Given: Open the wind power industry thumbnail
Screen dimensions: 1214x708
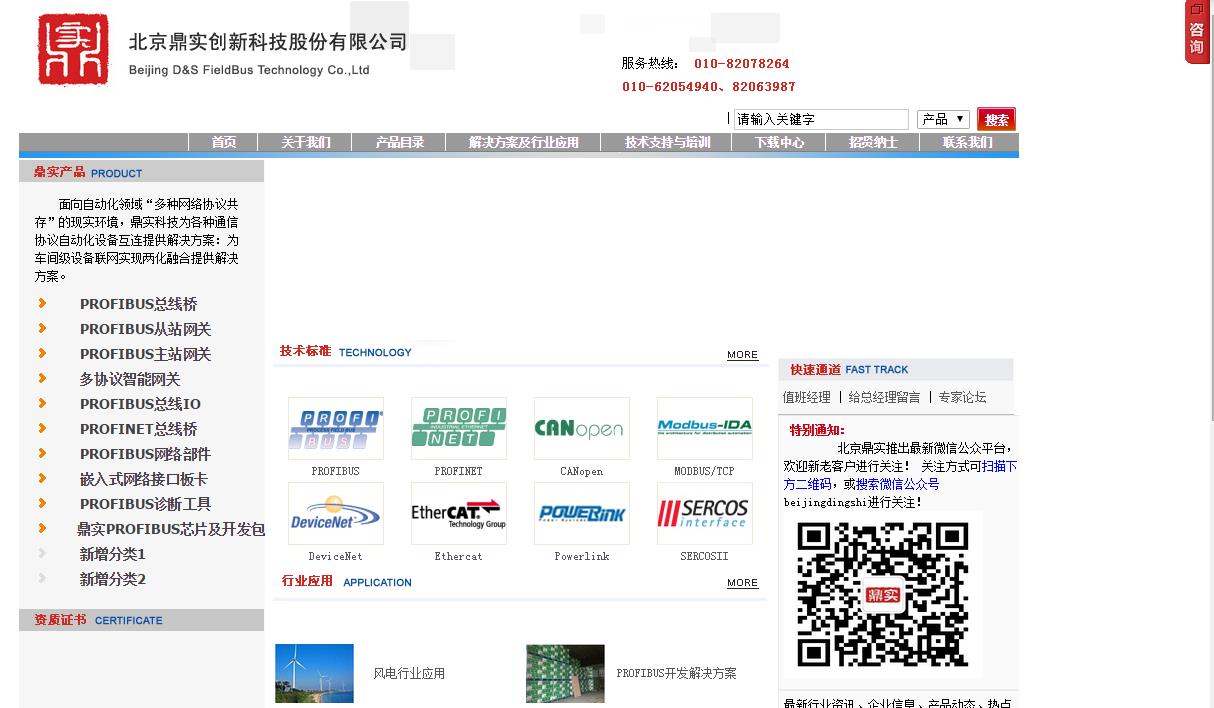Looking at the screenshot, I should (314, 673).
